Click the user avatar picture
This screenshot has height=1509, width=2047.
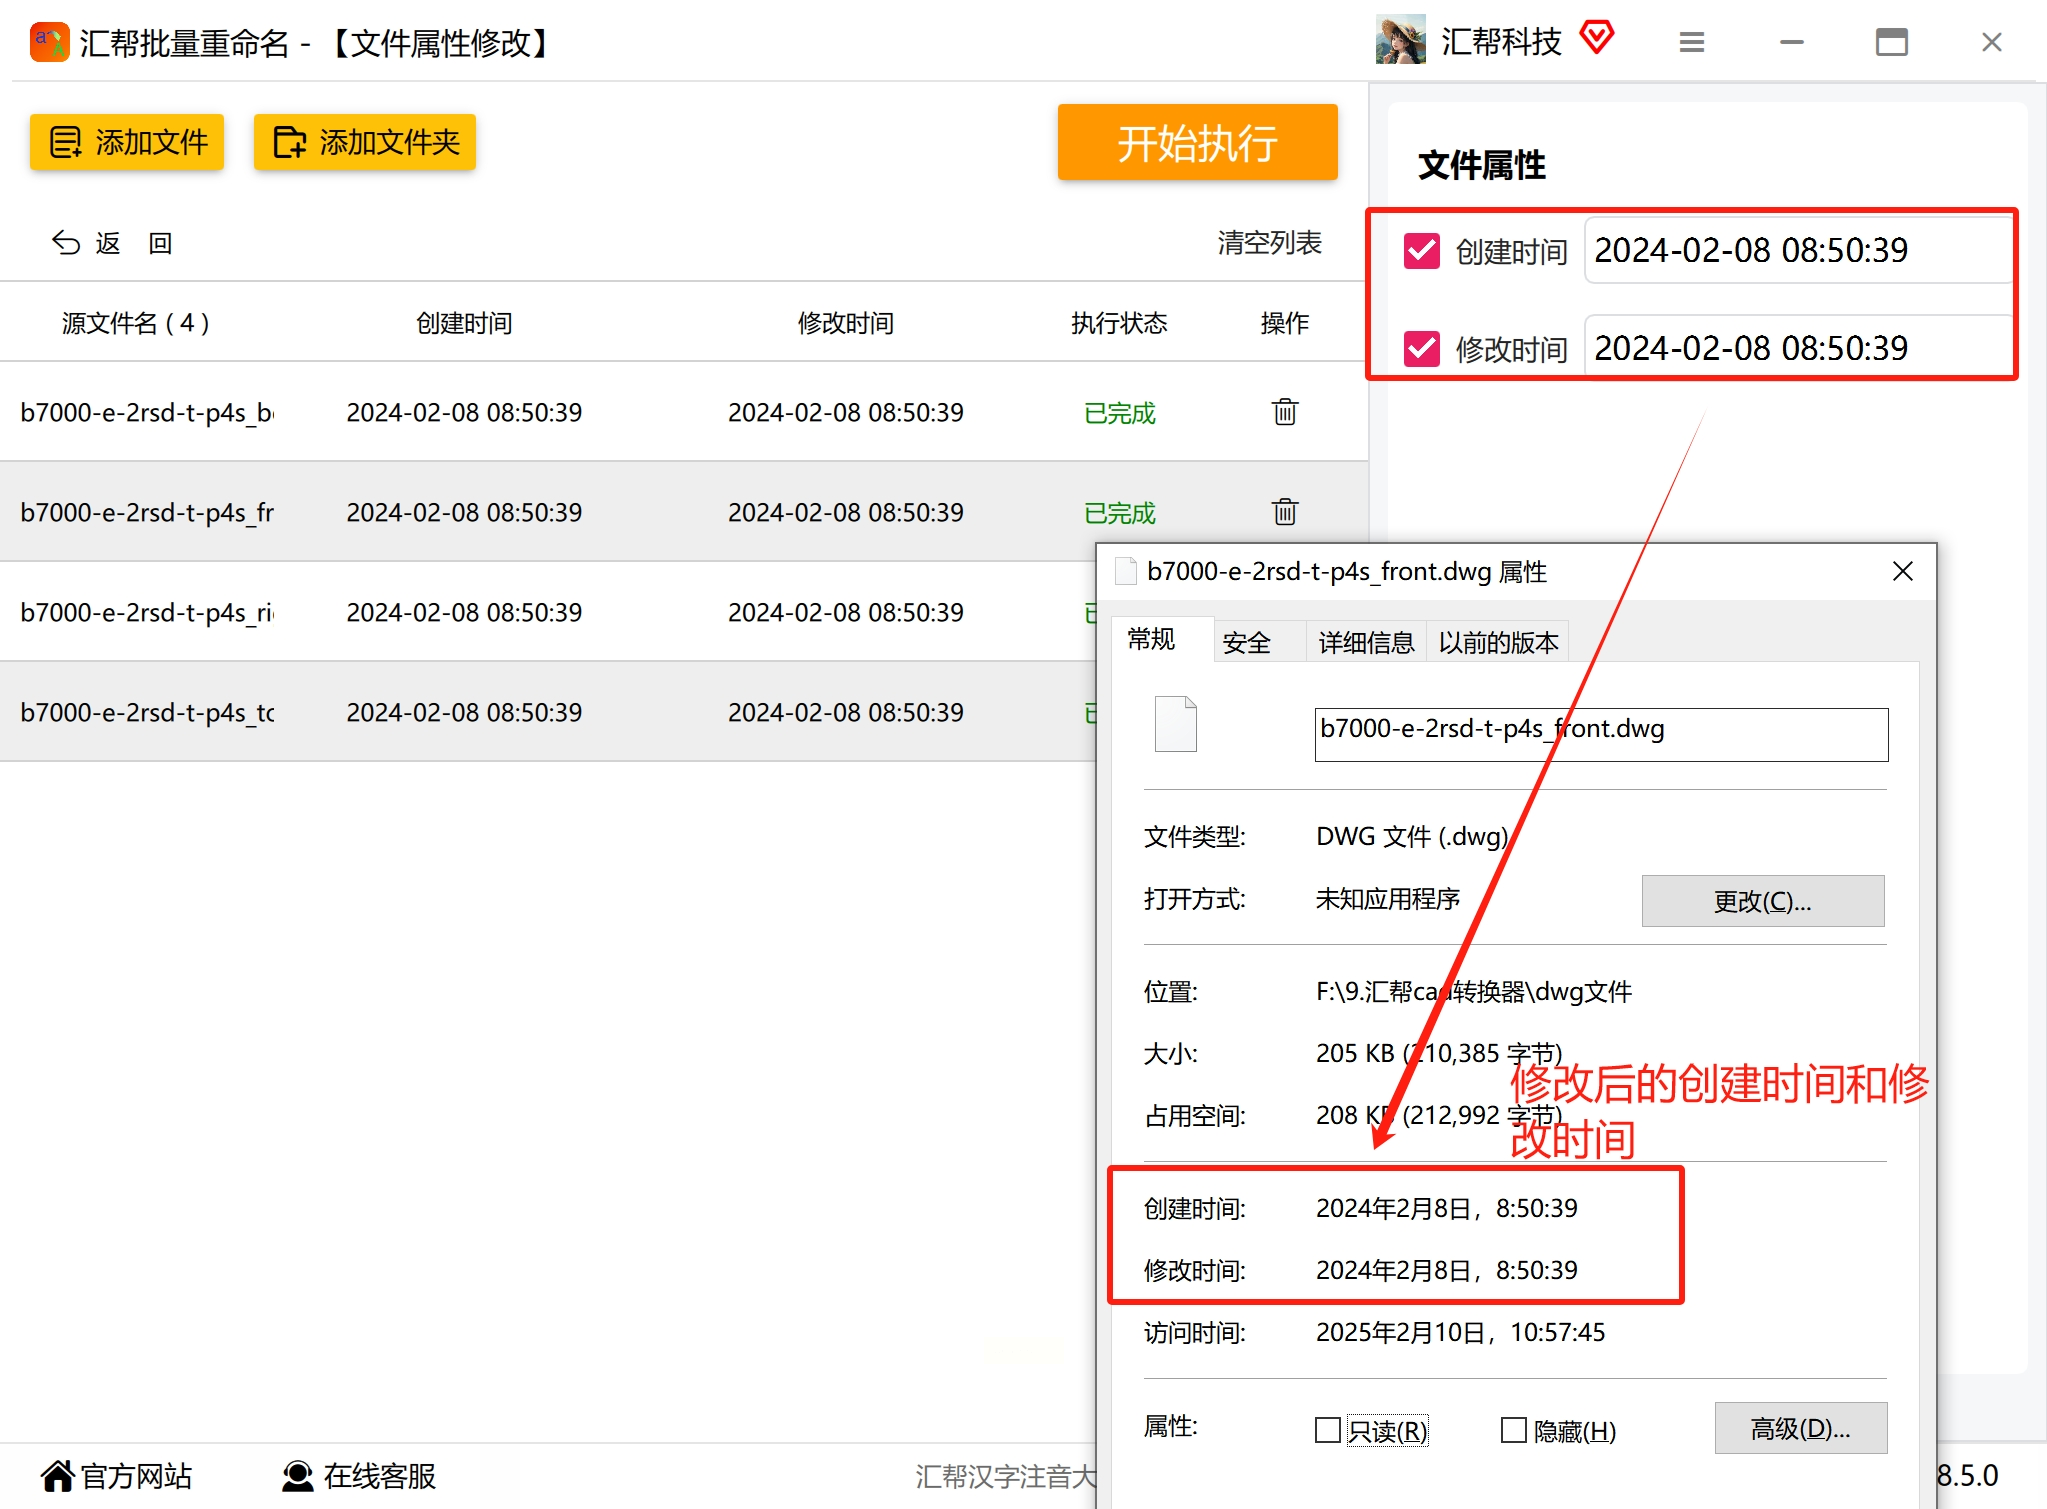tap(1400, 40)
